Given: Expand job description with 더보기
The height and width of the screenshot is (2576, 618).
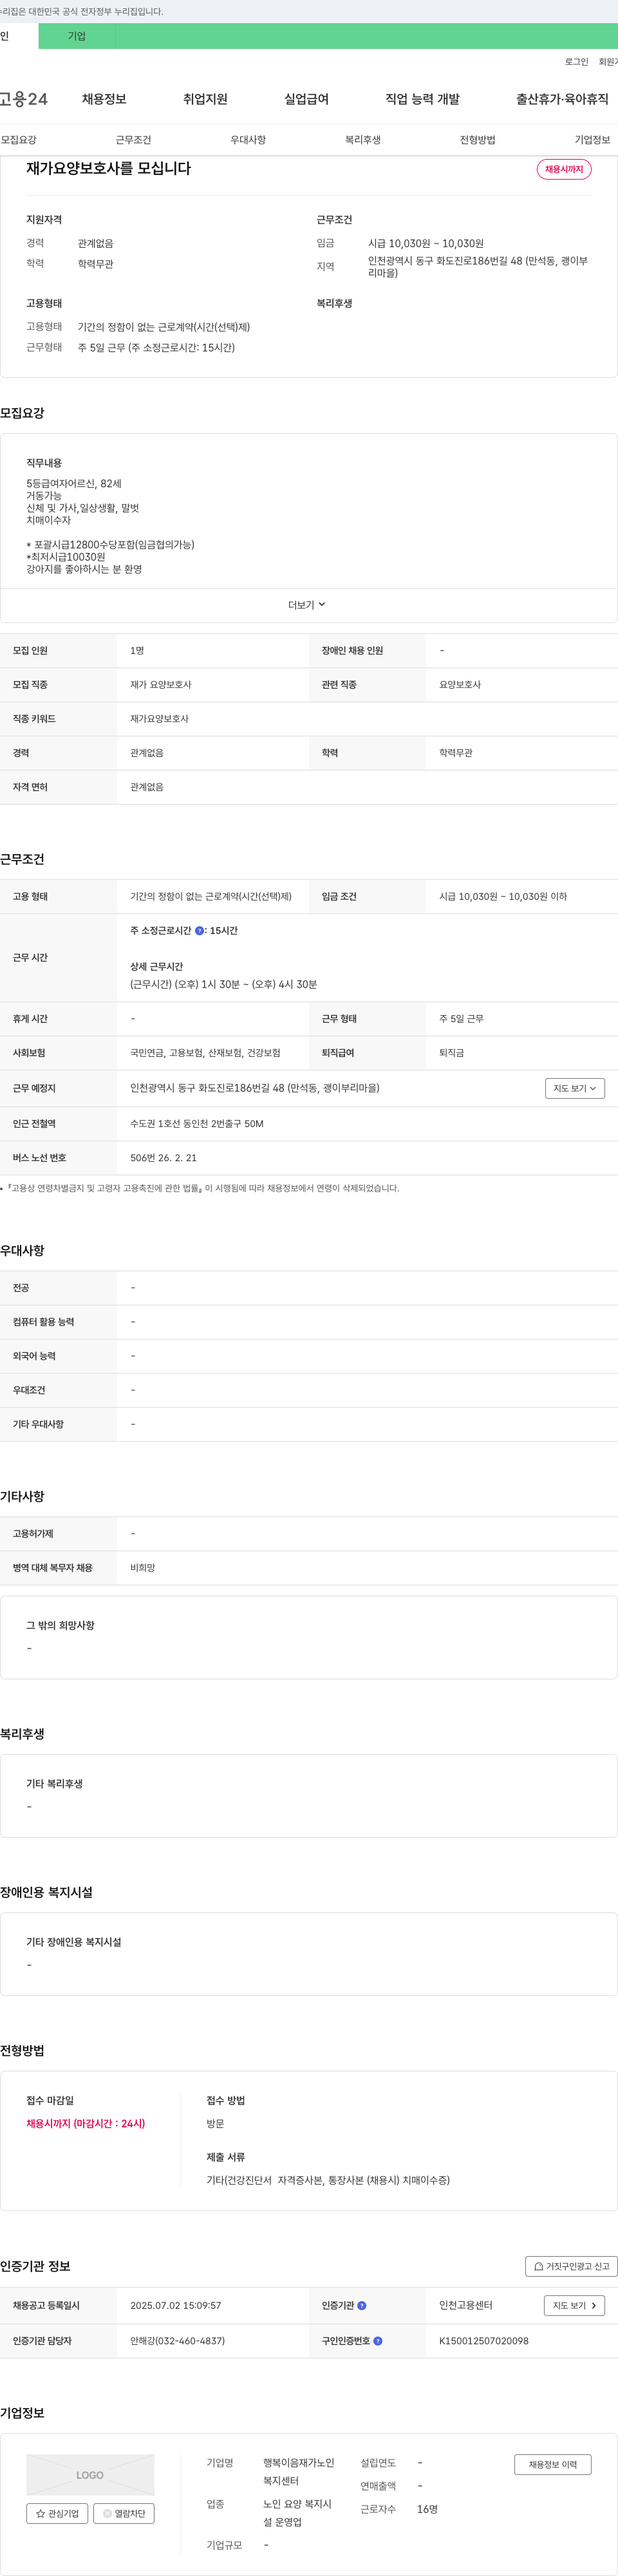Looking at the screenshot, I should tap(307, 605).
